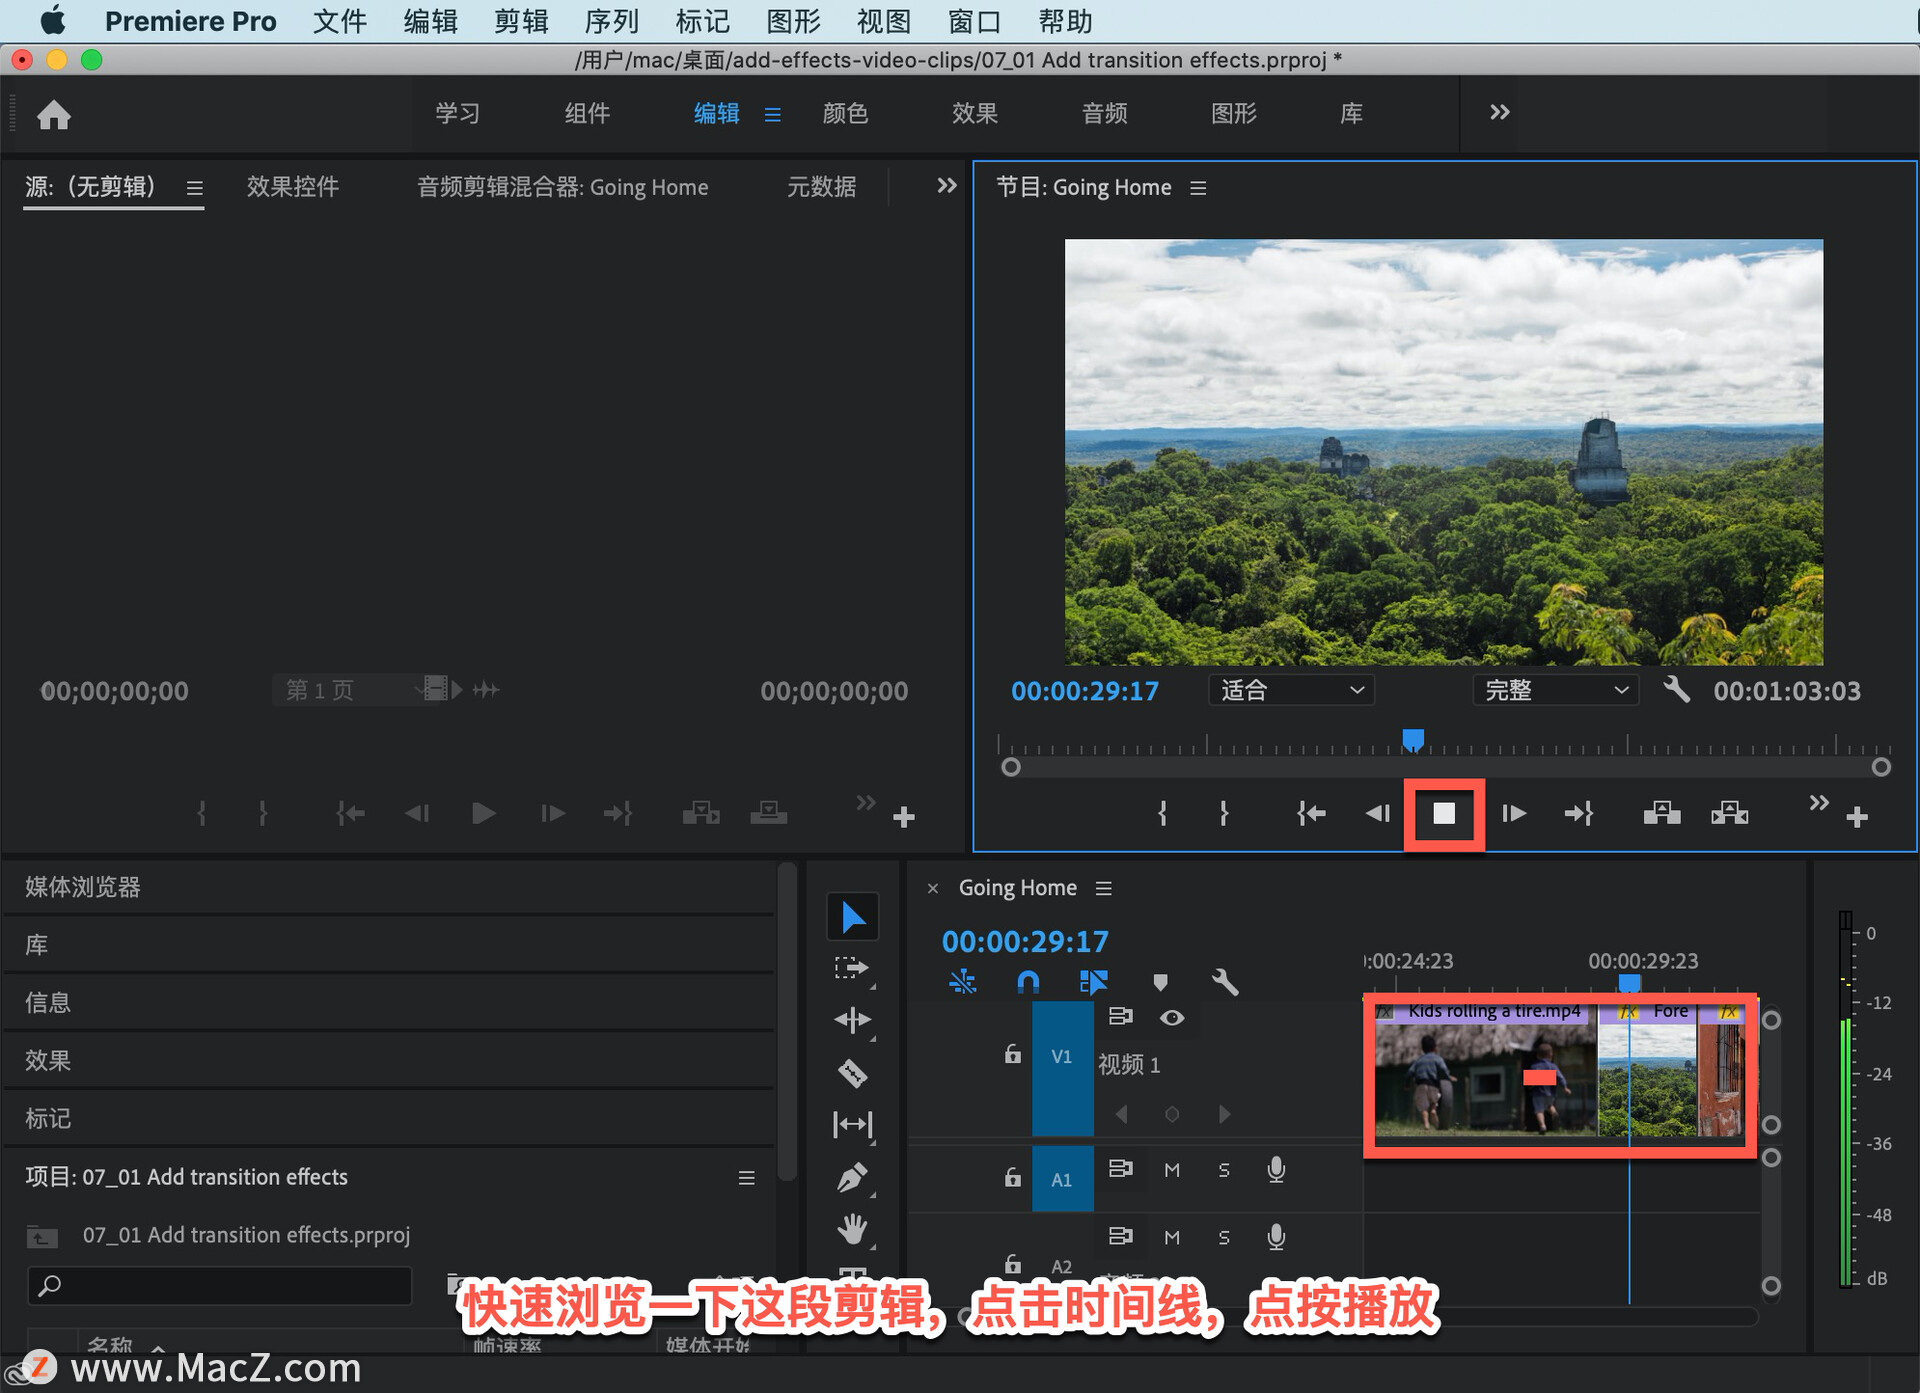Click Mark Out in Program monitor
The width and height of the screenshot is (1920, 1393).
point(1224,813)
